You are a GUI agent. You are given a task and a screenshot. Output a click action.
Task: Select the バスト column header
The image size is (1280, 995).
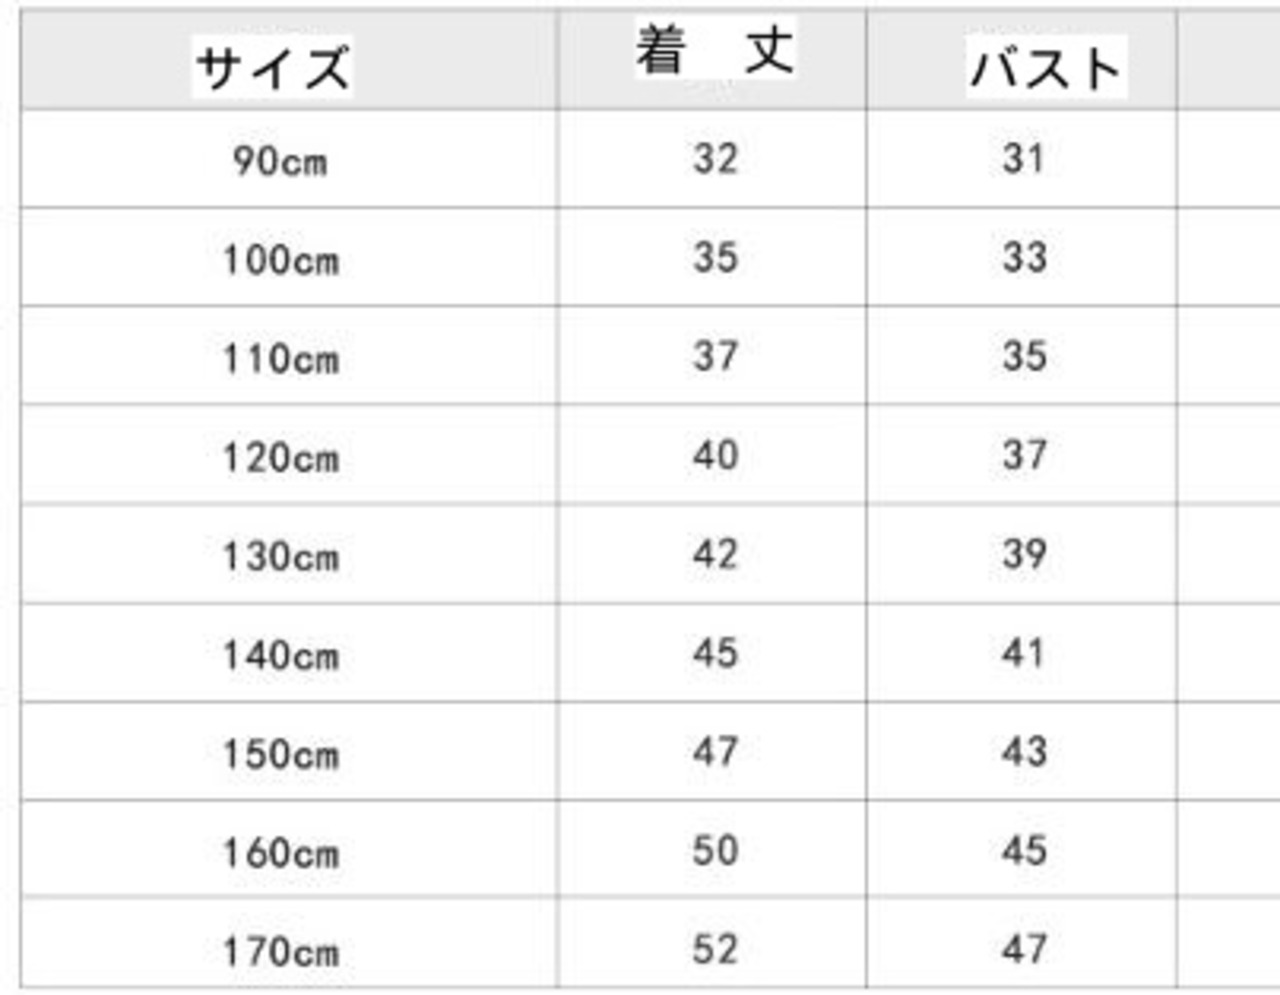click(1046, 67)
